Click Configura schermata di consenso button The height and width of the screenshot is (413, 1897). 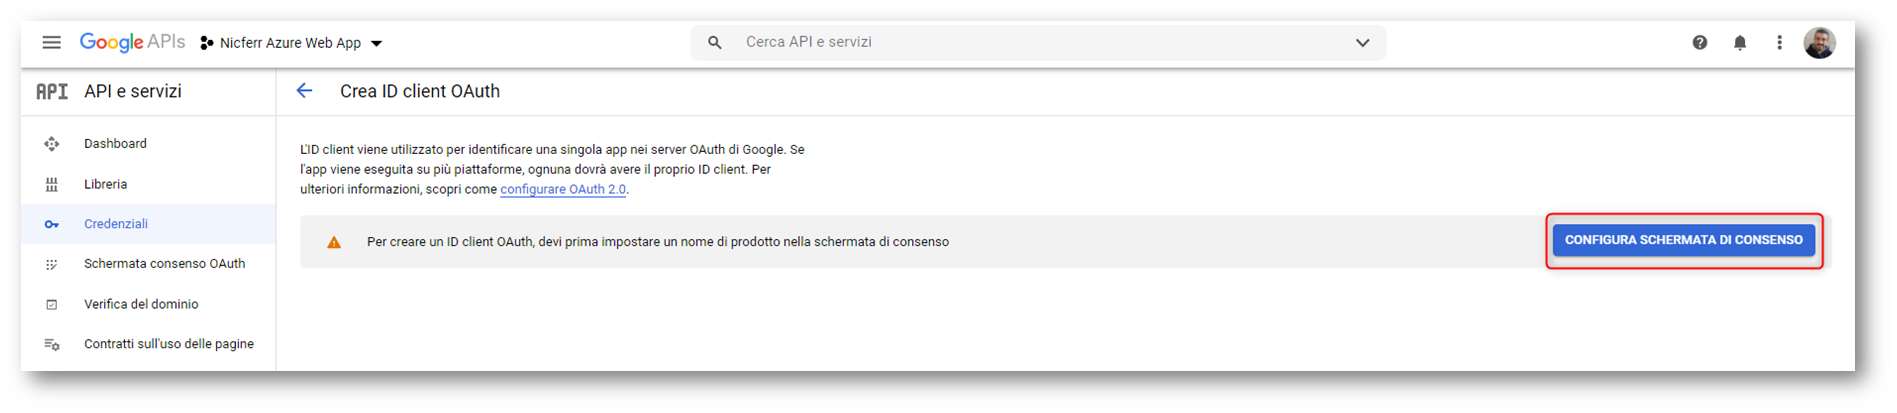coord(1684,240)
